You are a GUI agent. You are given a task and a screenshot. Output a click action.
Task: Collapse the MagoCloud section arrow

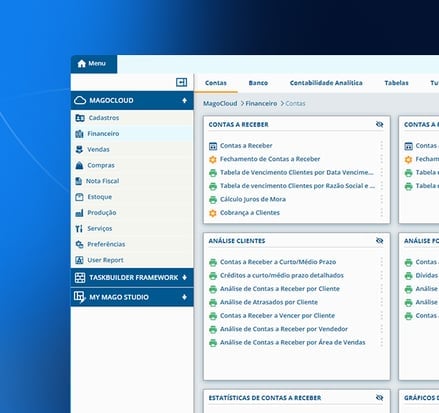coord(184,100)
